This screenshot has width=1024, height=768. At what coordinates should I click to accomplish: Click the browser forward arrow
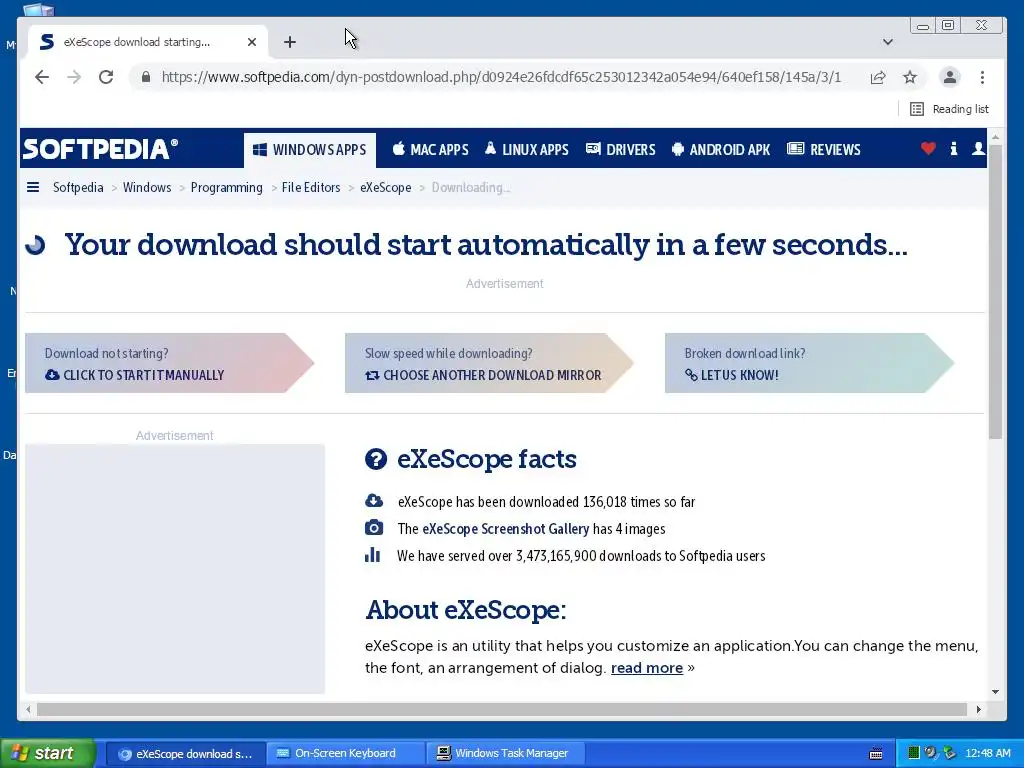[x=74, y=77]
